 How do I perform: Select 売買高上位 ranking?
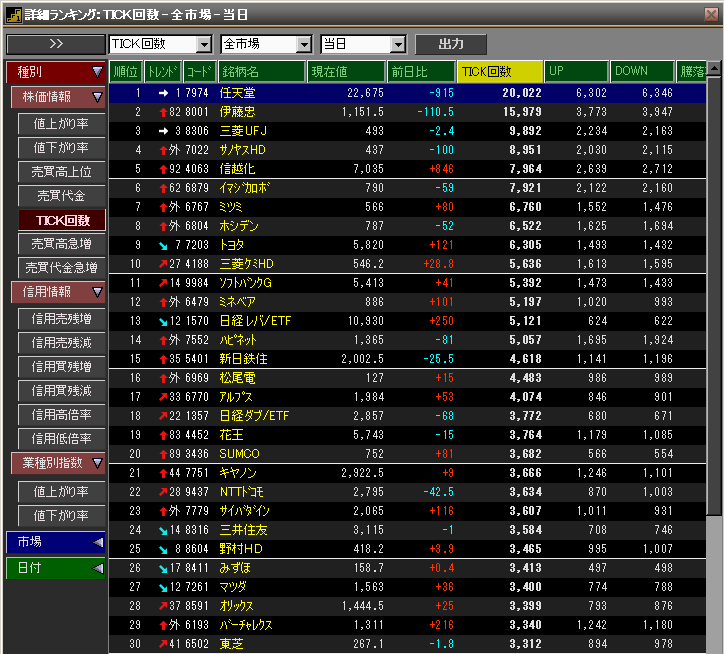click(61, 172)
